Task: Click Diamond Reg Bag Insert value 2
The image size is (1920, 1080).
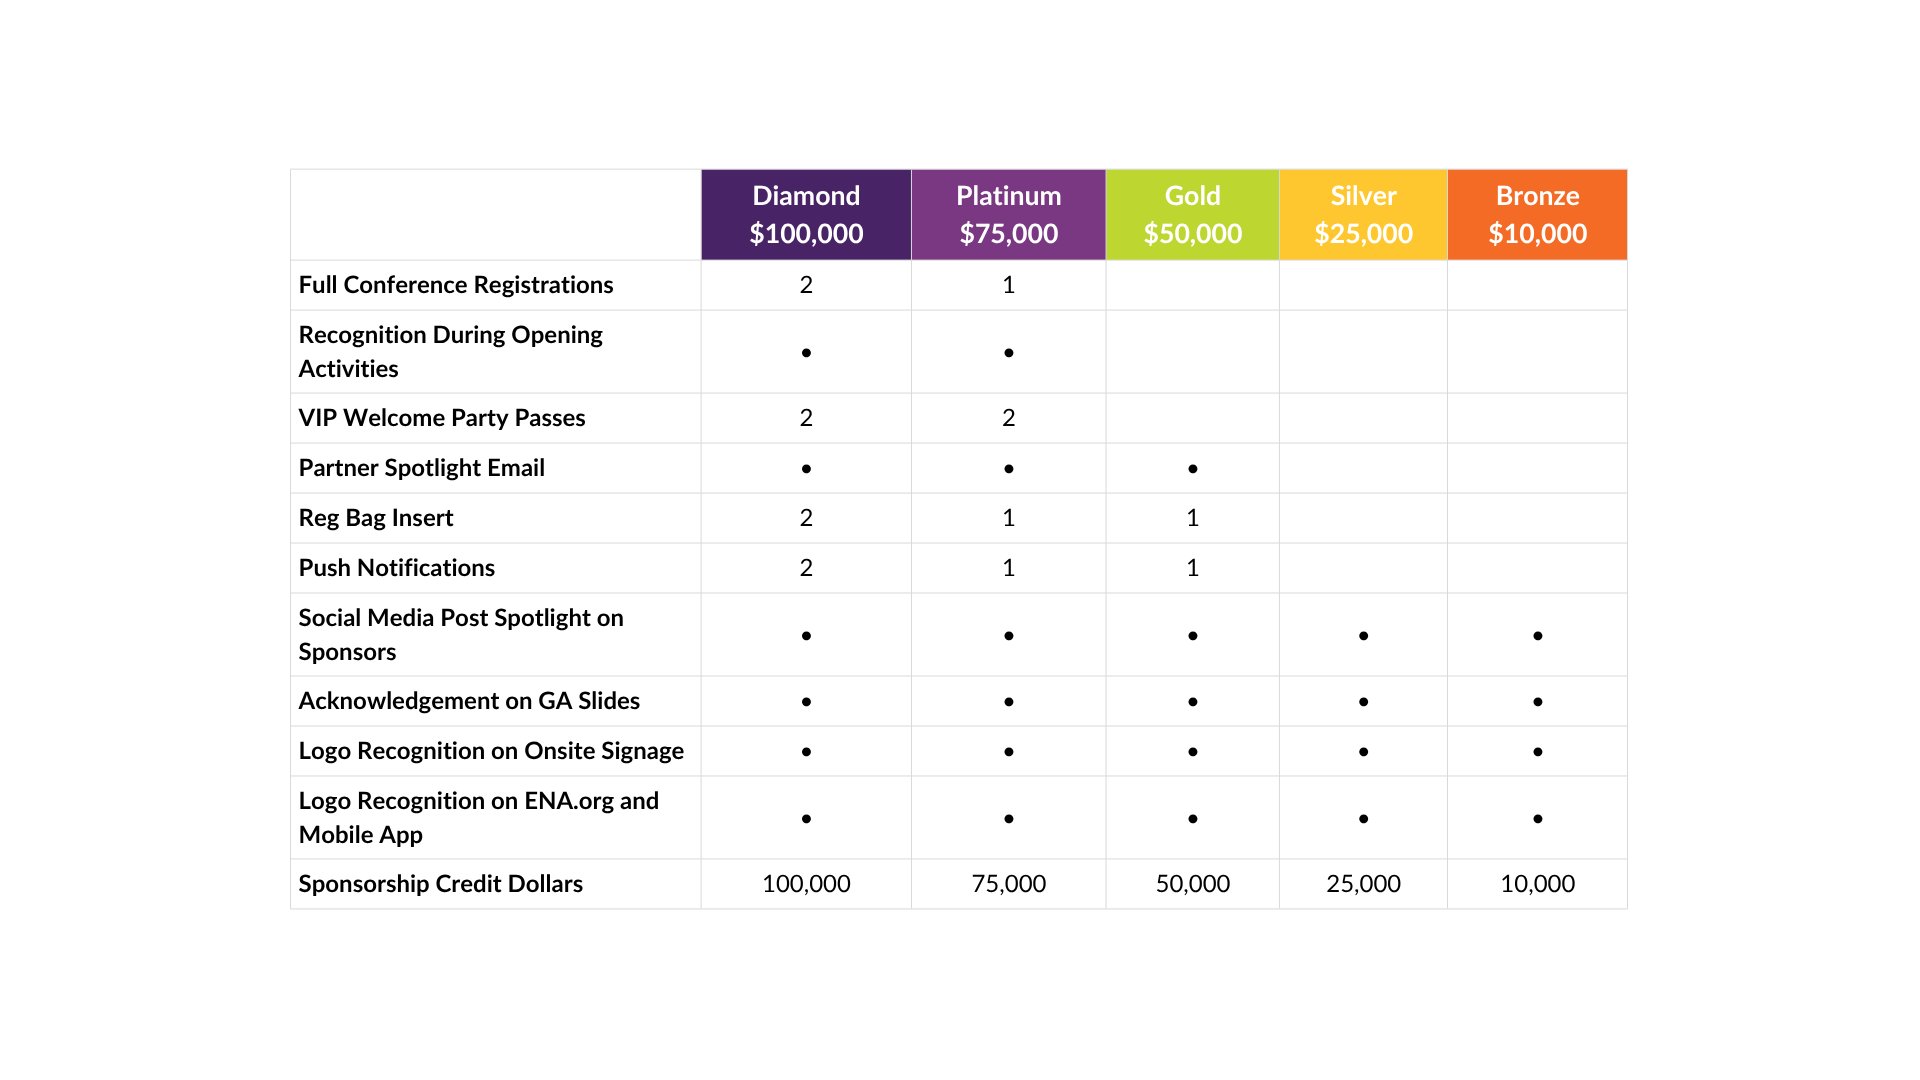Action: tap(806, 518)
